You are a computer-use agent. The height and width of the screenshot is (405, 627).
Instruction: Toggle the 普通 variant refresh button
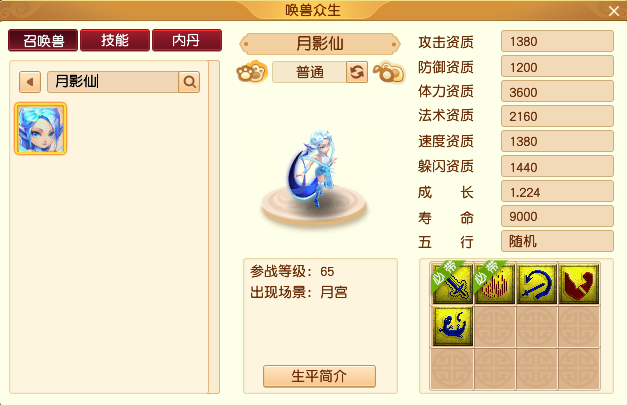click(x=357, y=72)
